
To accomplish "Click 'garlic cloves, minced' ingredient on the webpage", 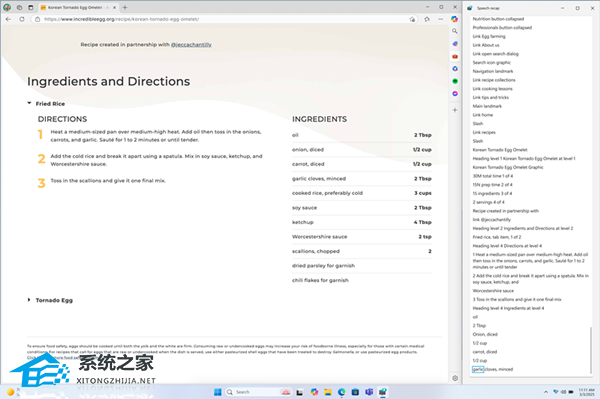I will [319, 179].
